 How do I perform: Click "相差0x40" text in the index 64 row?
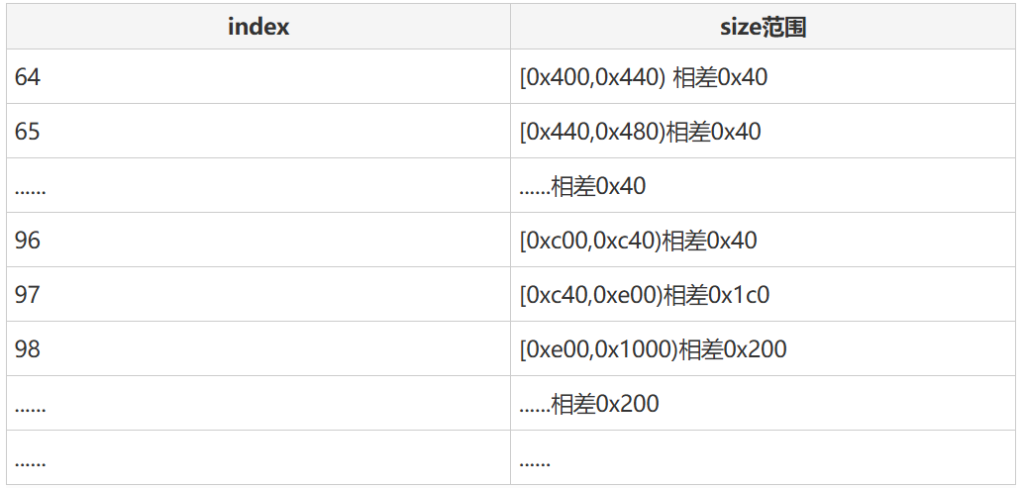(721, 77)
